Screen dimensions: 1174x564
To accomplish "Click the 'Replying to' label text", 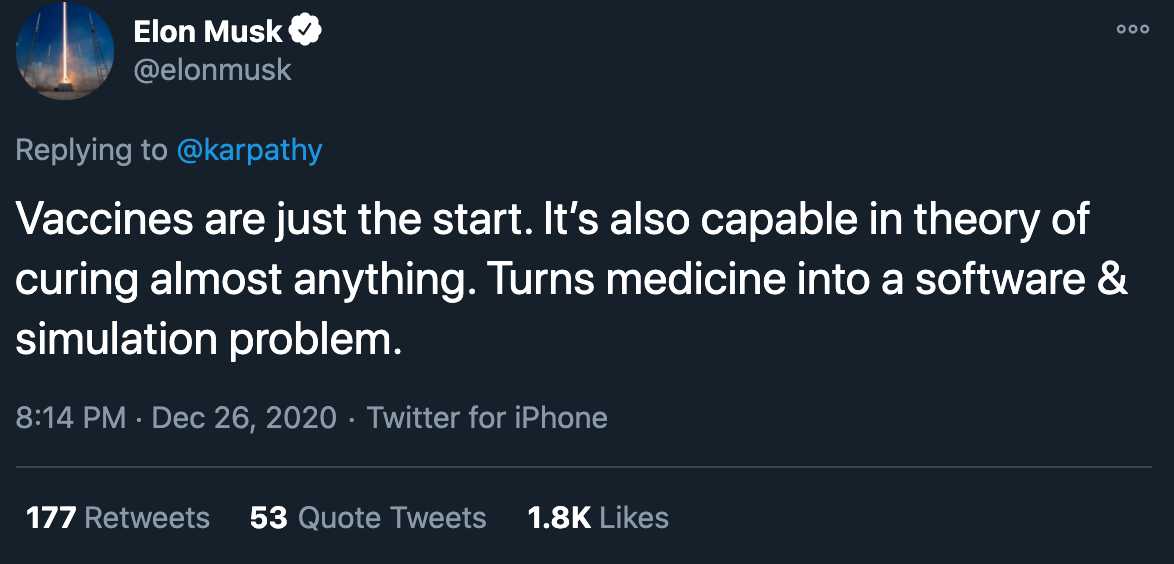I will coord(92,150).
